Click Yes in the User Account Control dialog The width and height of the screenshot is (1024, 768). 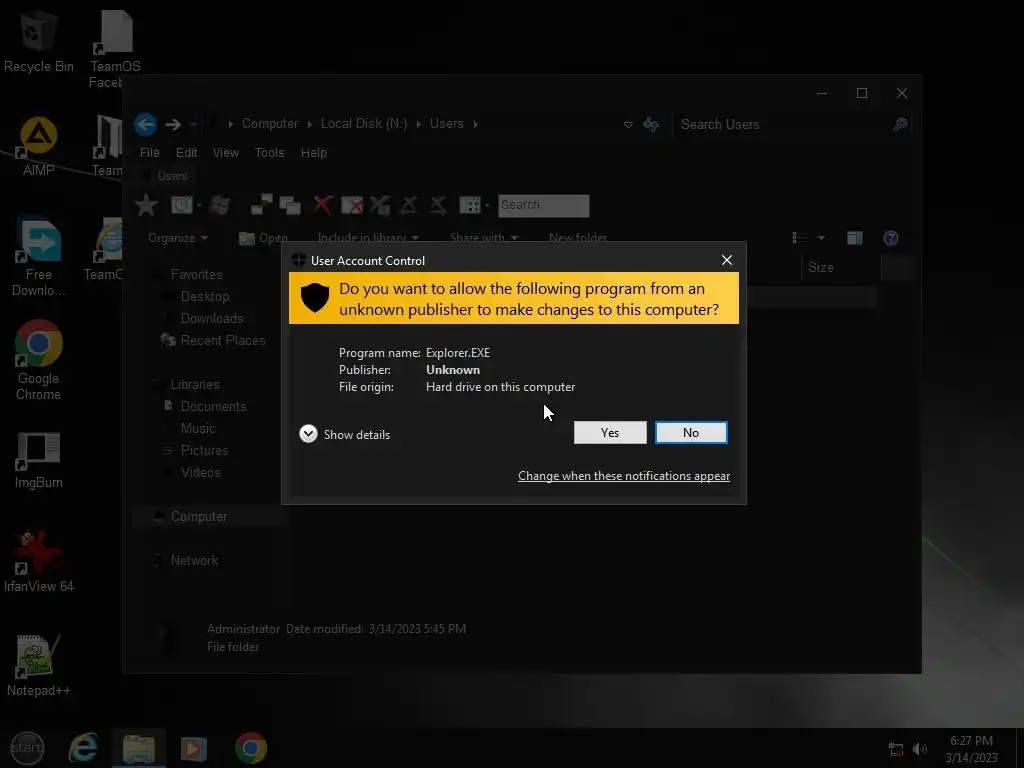(x=610, y=432)
